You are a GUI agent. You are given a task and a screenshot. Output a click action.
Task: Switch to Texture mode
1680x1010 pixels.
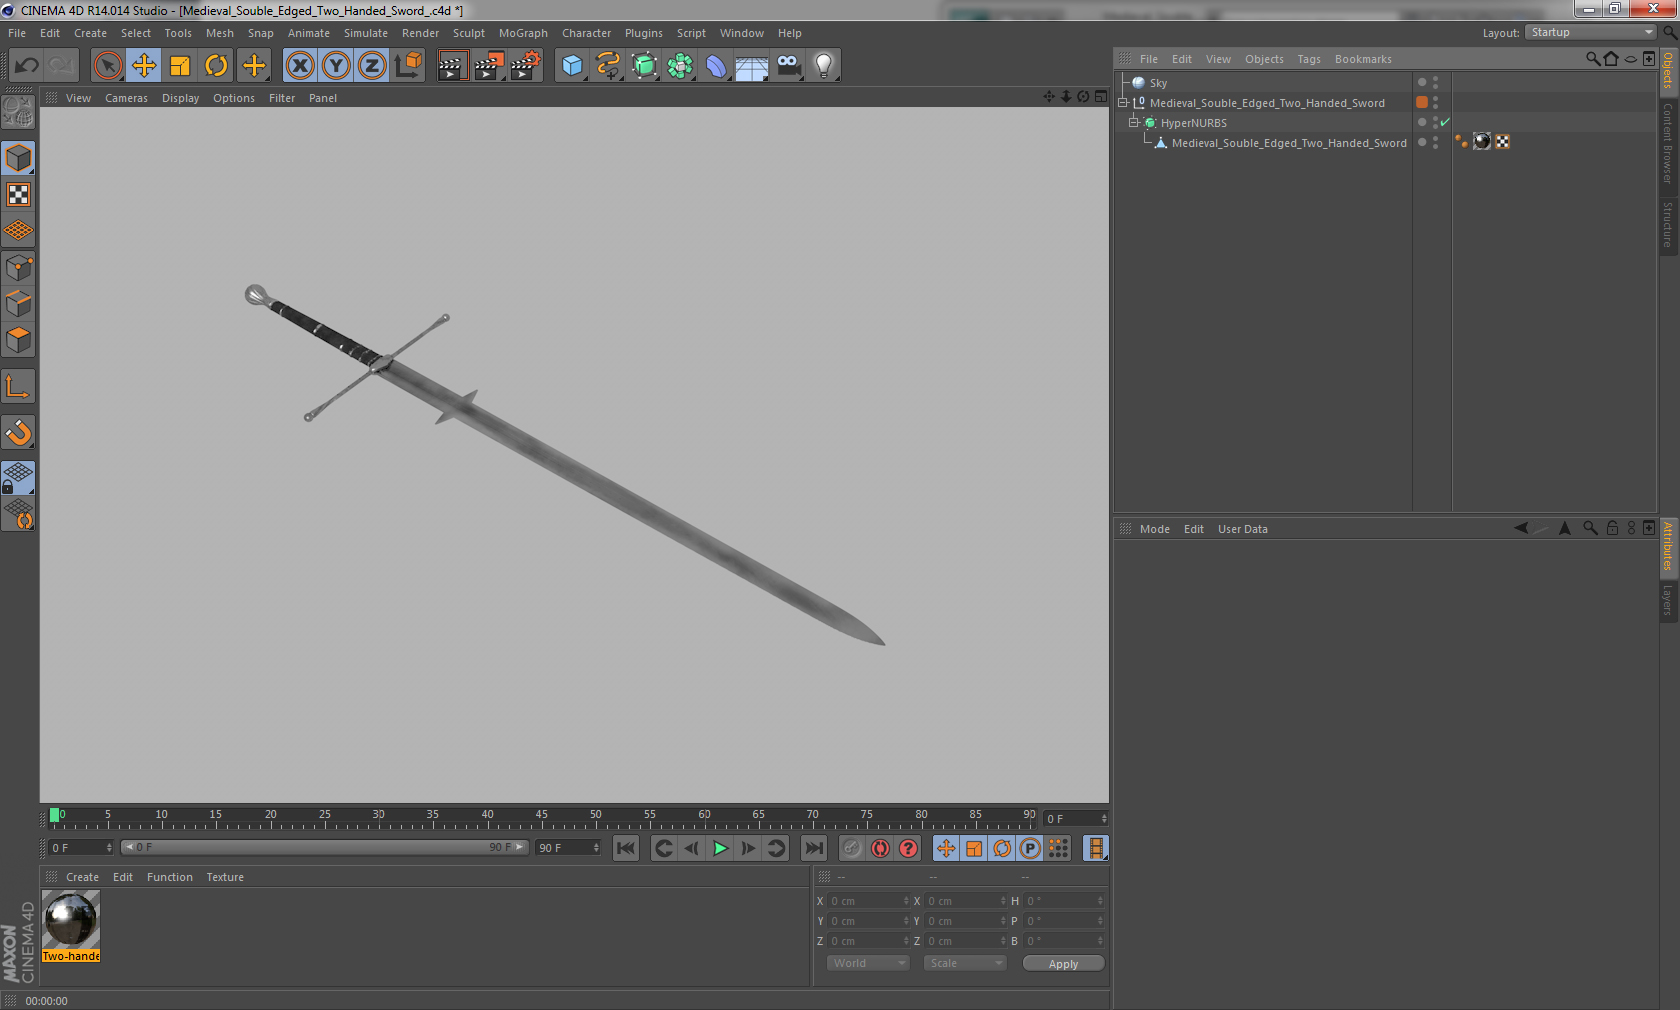pyautogui.click(x=18, y=194)
